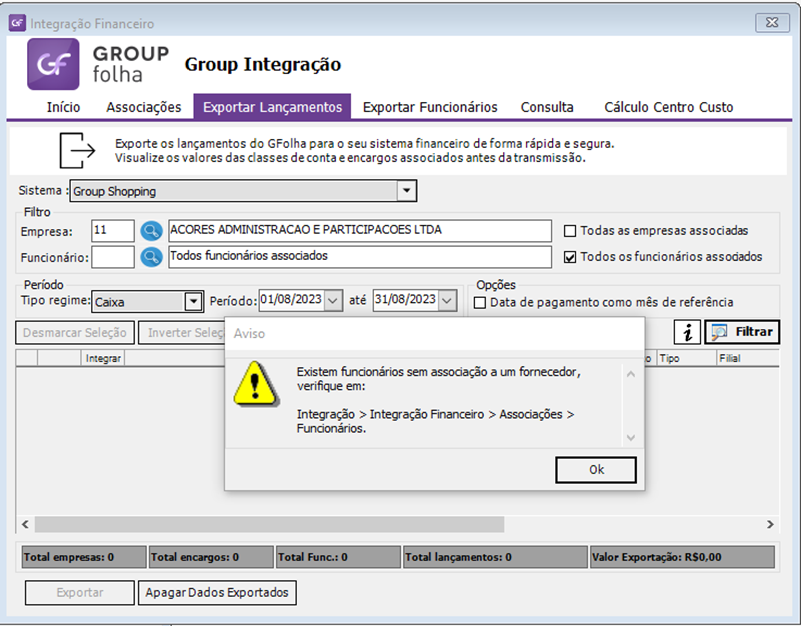This screenshot has width=801, height=626.
Task: Open start date 01/08/2023 calendar dropdown
Action: [333, 300]
